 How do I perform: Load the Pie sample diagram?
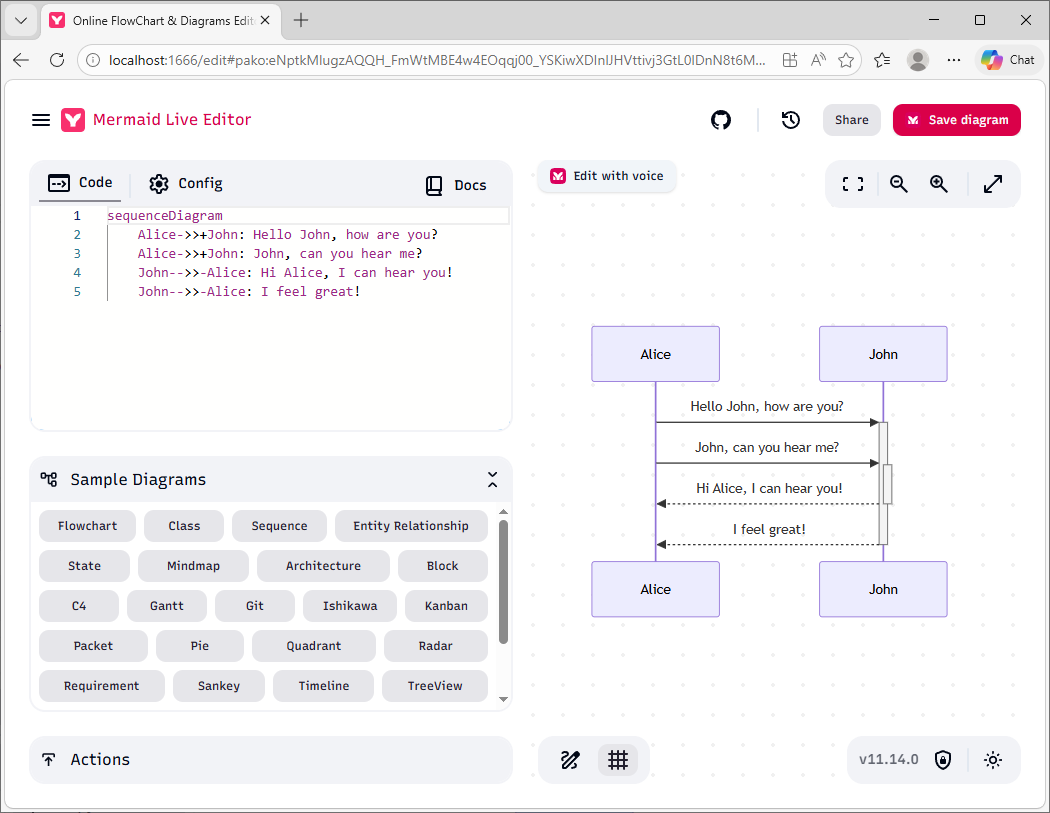[200, 646]
